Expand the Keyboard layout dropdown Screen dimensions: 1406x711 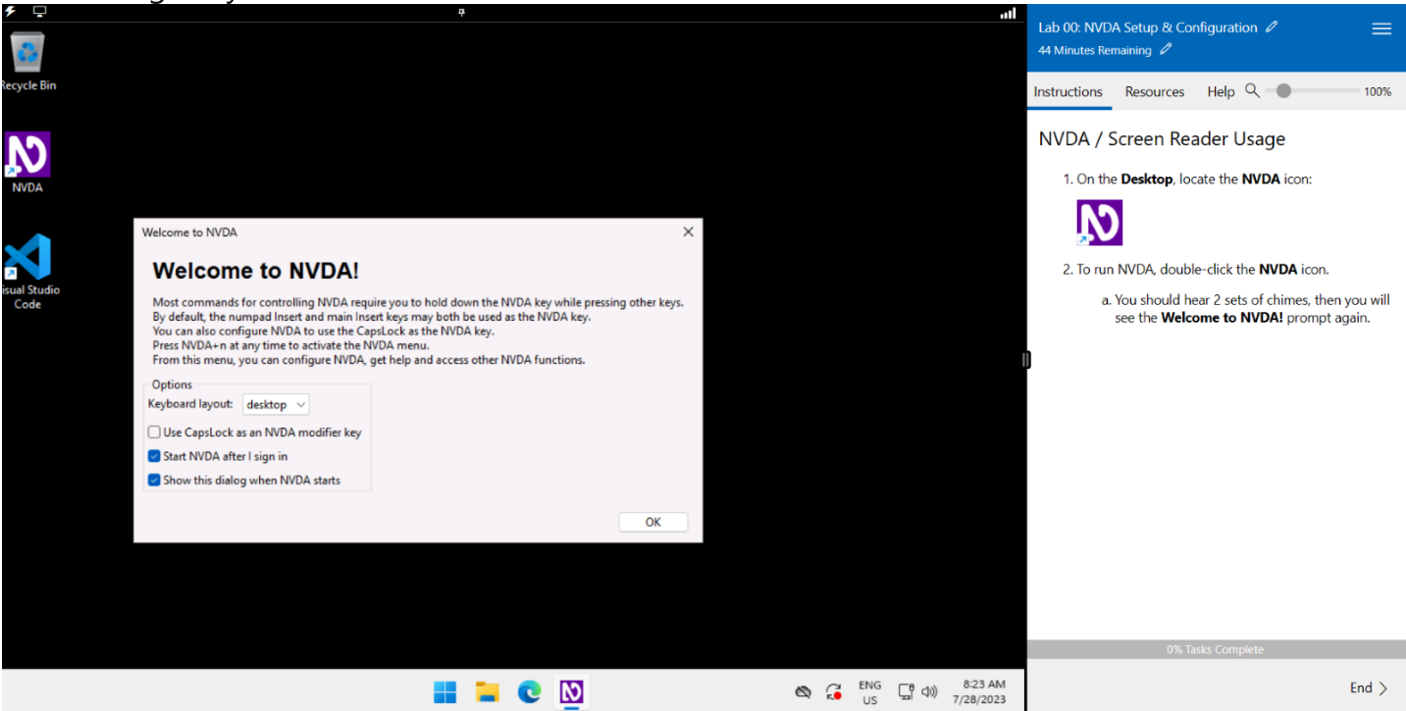[x=276, y=405]
